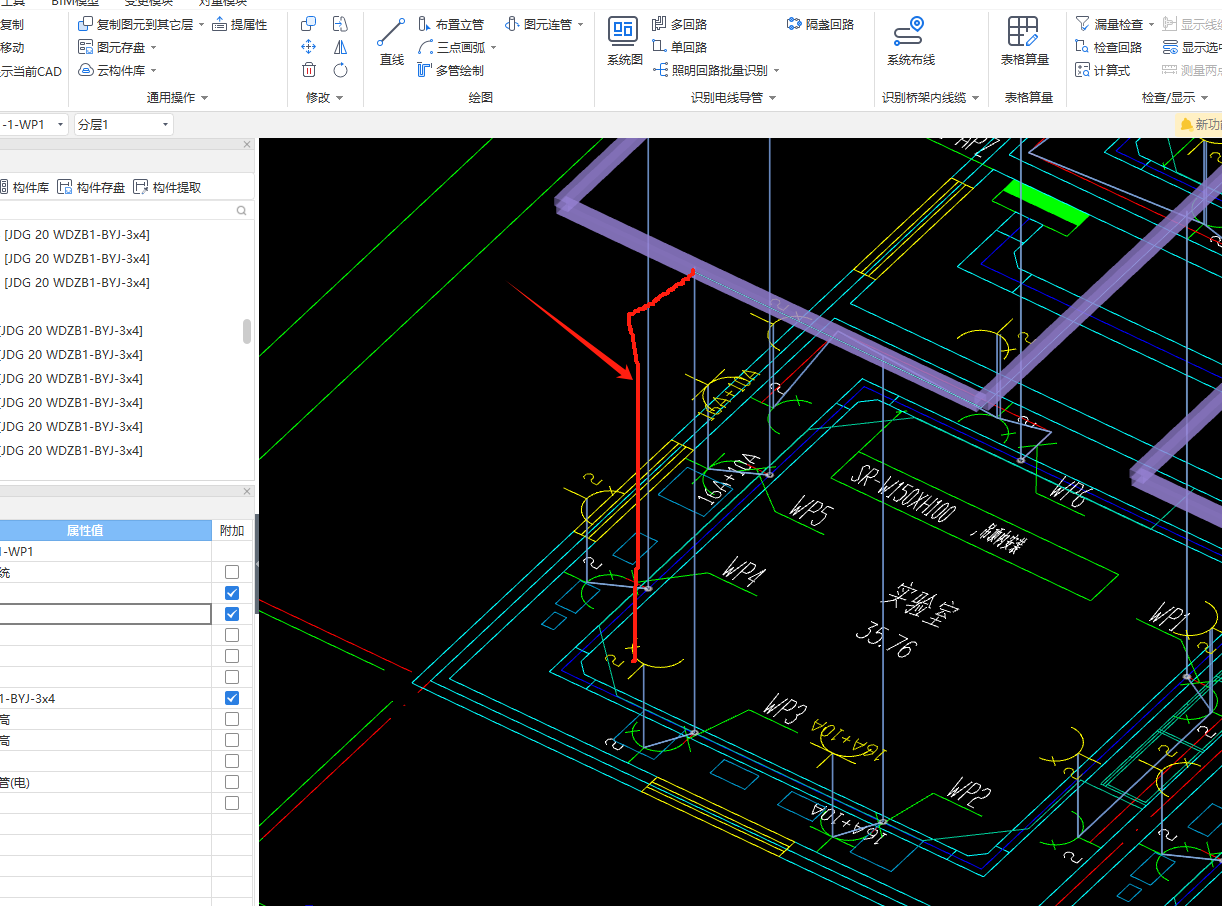Open the 图元连管 dropdown arrow
1222x906 pixels.
[x=580, y=24]
